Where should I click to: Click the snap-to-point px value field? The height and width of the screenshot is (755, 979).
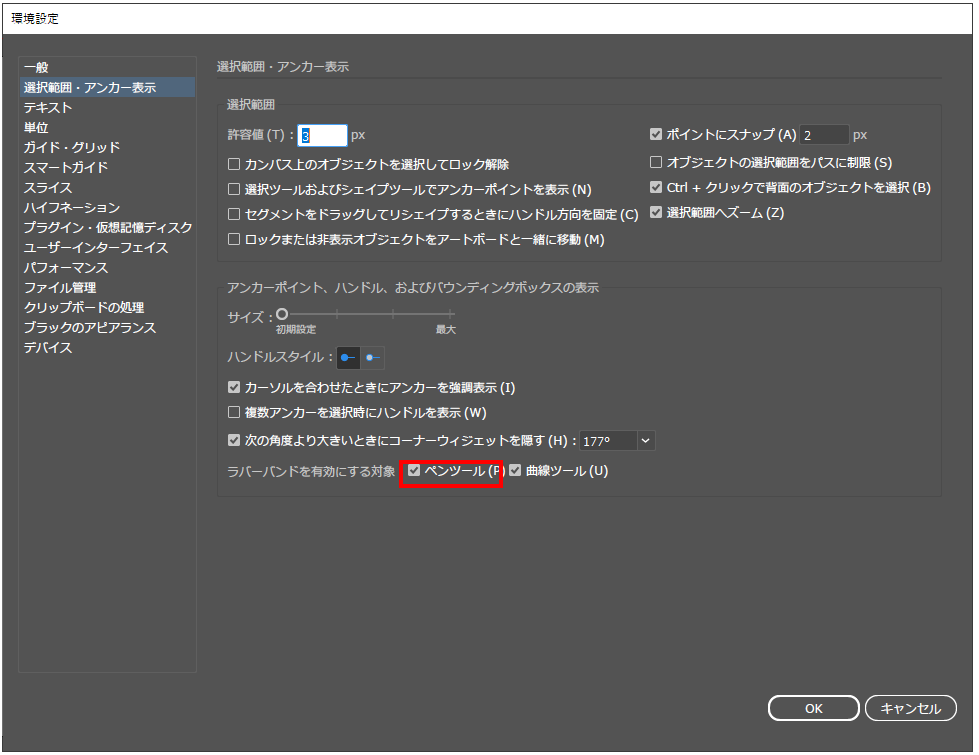[823, 135]
